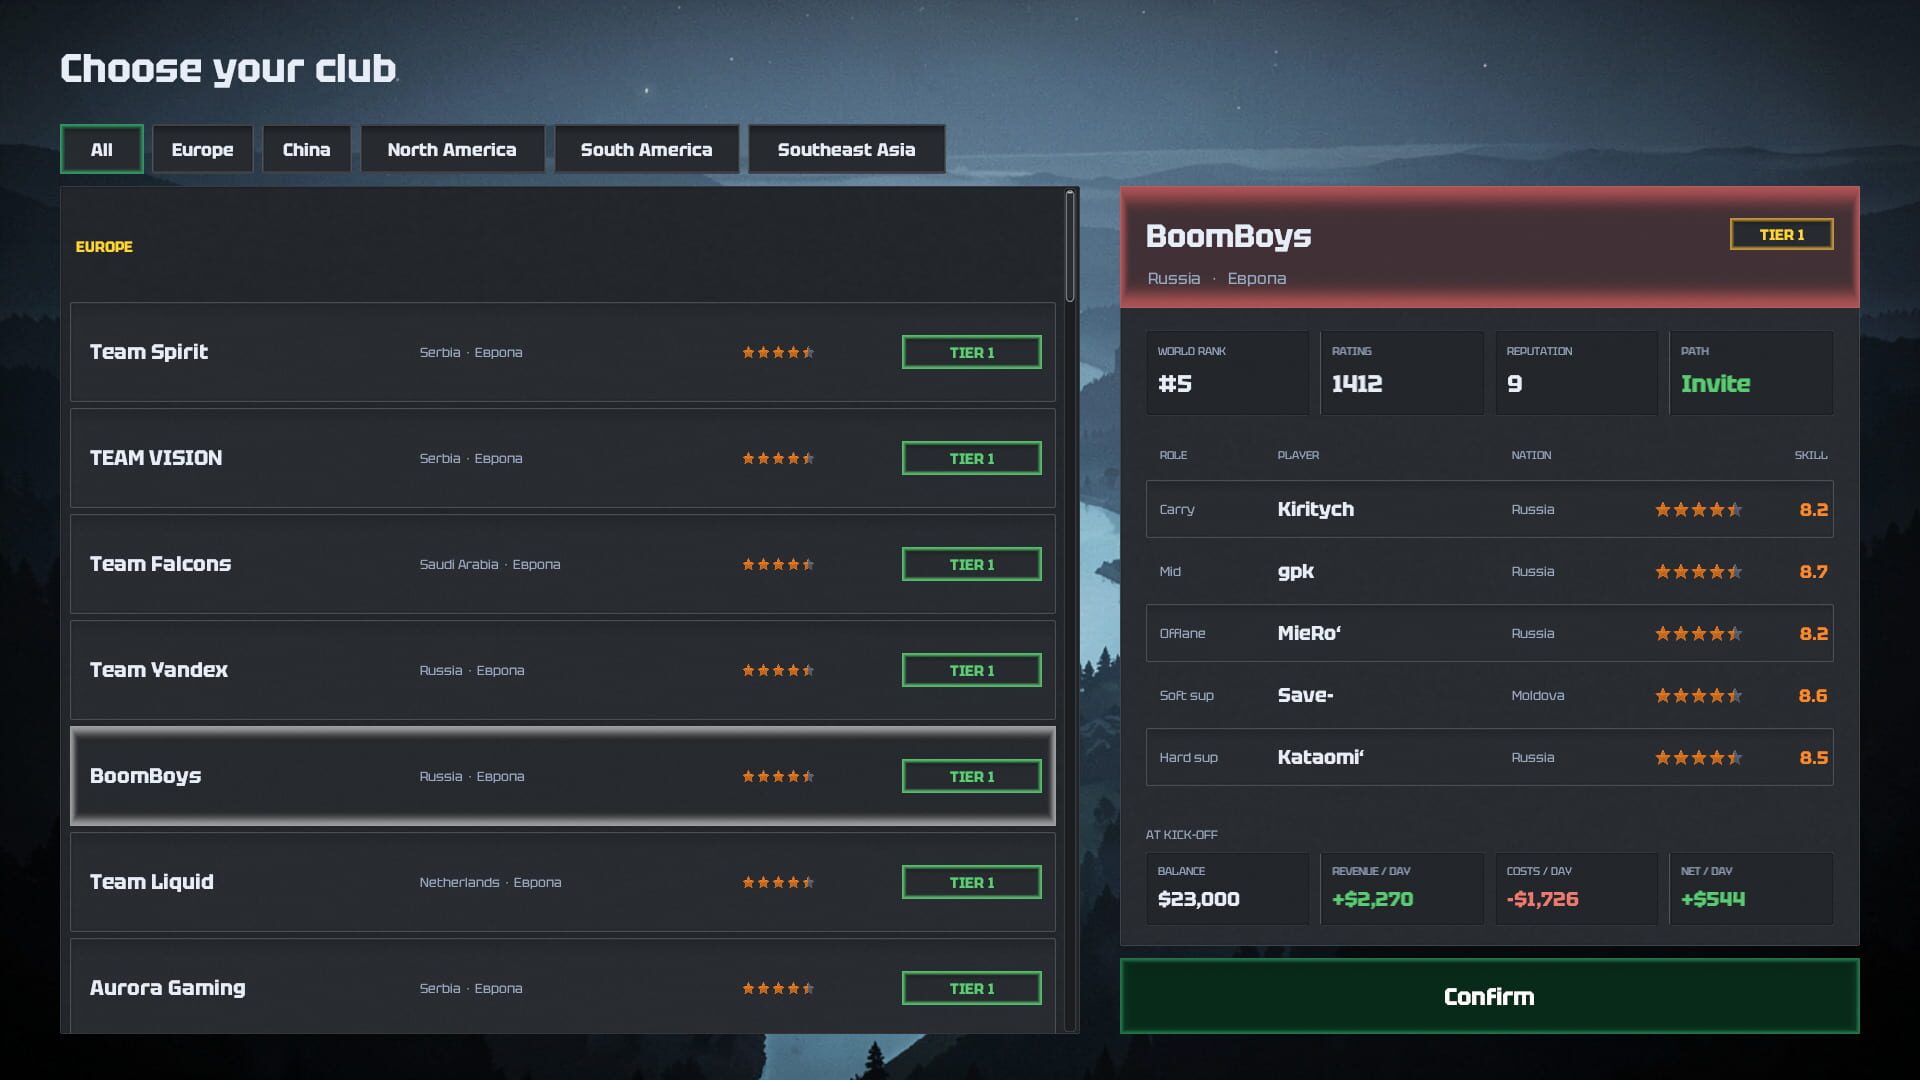The width and height of the screenshot is (1920, 1080).
Task: Click the Reputation 9 card
Action: tap(1576, 373)
